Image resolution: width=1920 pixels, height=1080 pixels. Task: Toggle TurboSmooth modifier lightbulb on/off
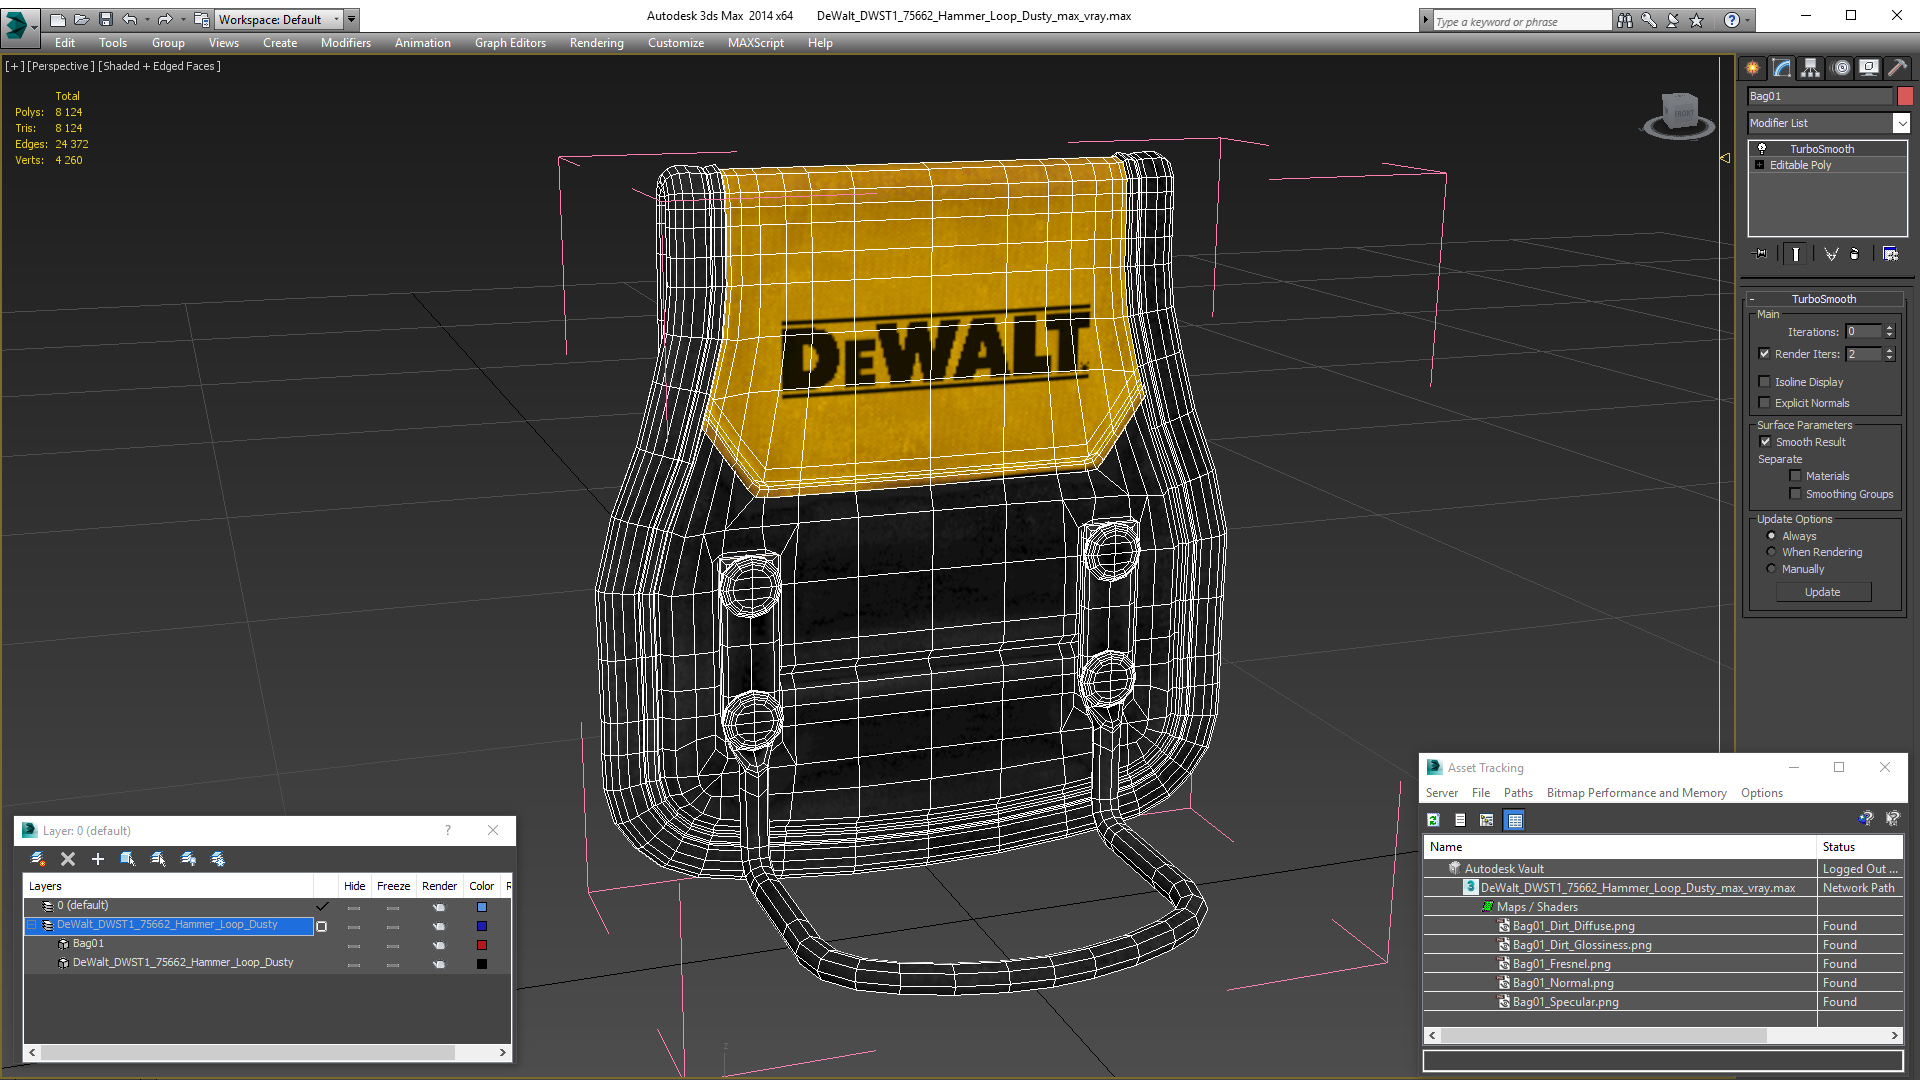coord(1762,148)
